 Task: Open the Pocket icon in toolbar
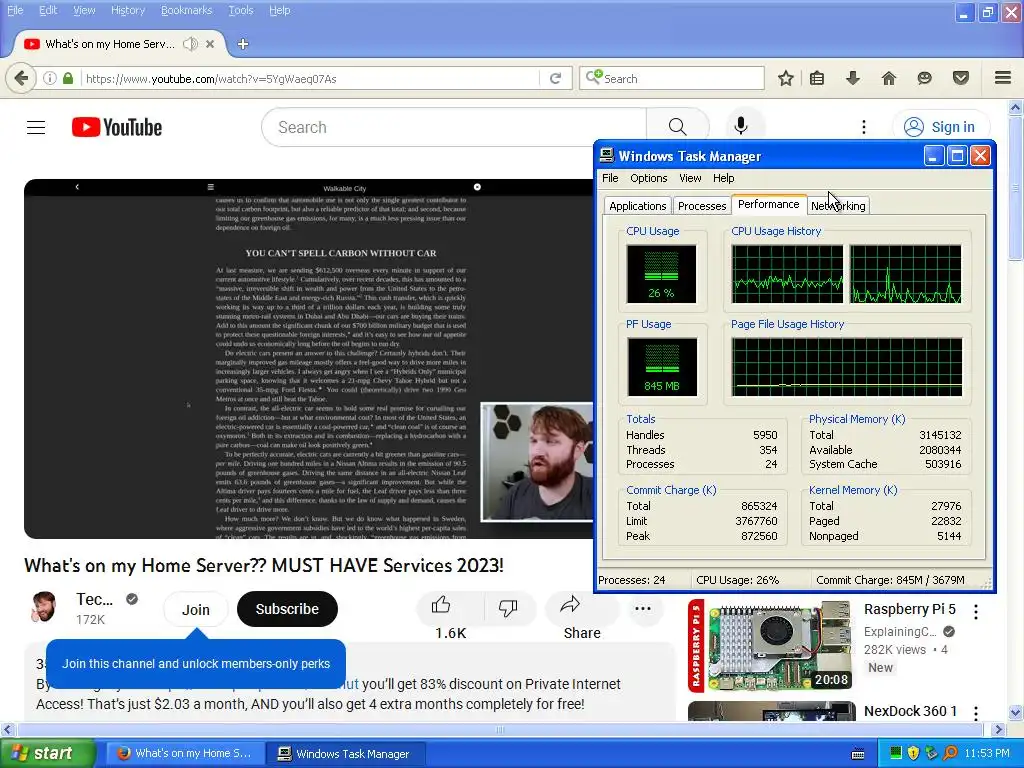pos(961,78)
